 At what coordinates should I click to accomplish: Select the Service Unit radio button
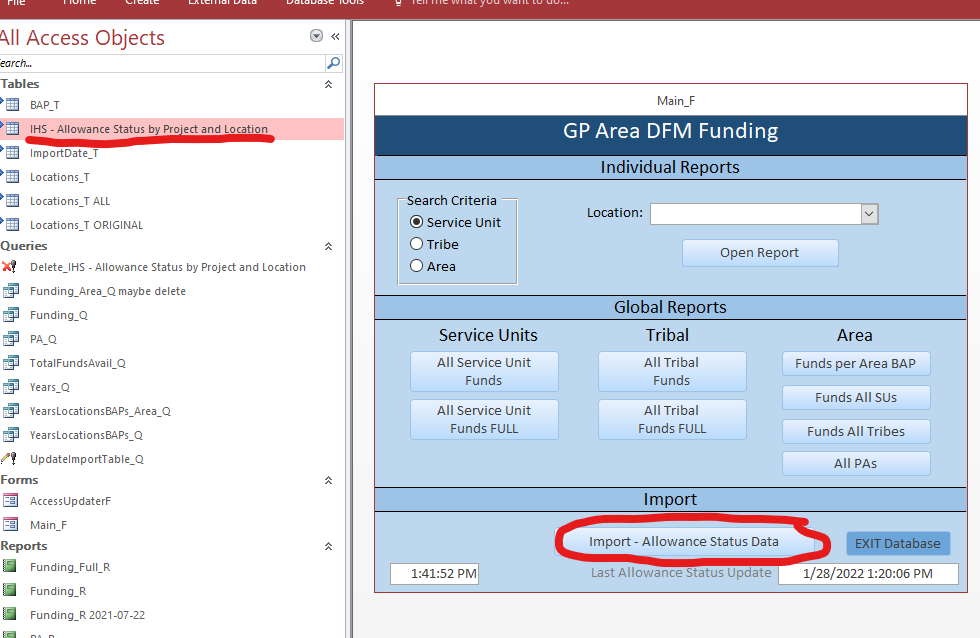coord(417,222)
